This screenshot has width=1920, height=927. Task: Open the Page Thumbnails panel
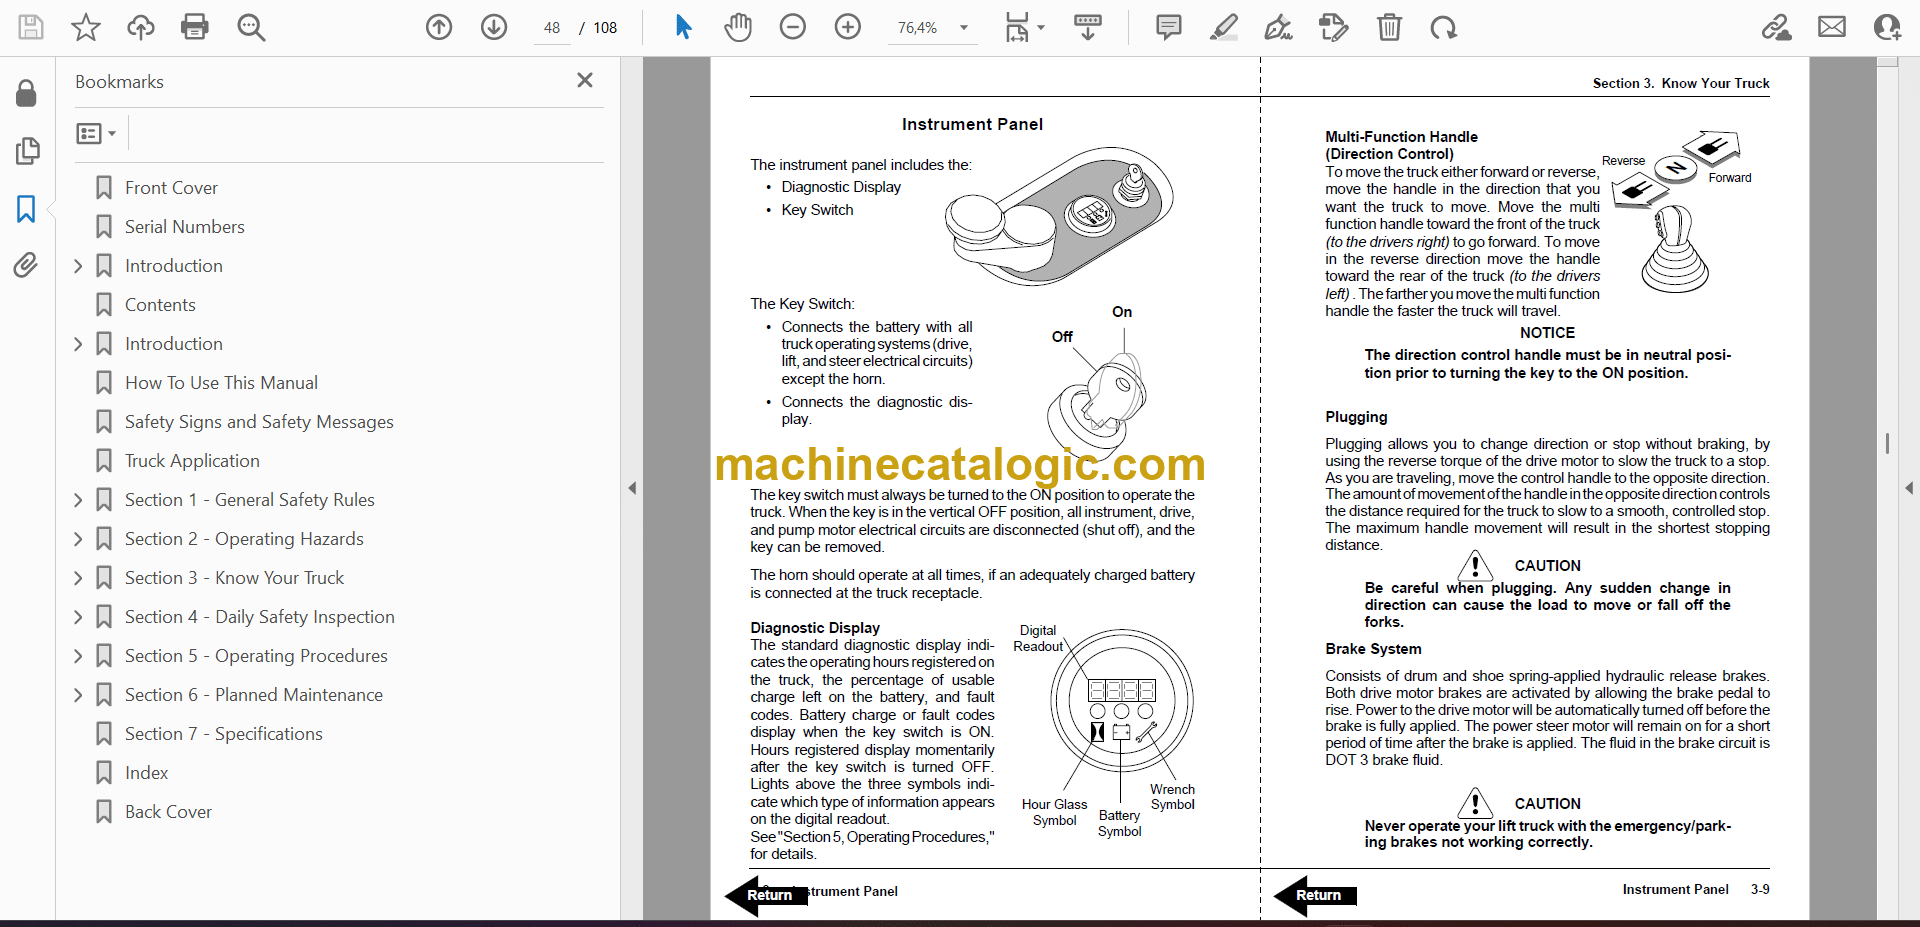pyautogui.click(x=26, y=151)
